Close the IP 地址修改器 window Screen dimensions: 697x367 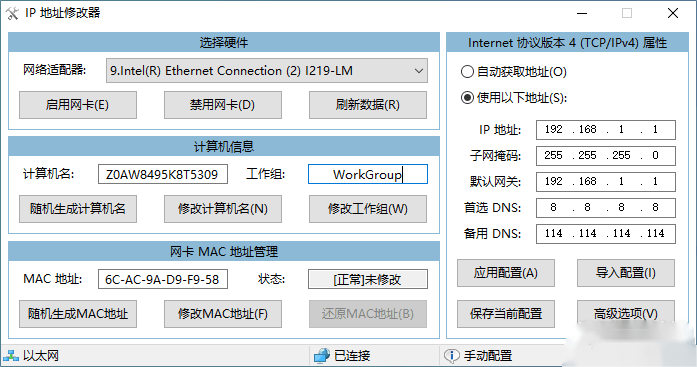[x=673, y=13]
